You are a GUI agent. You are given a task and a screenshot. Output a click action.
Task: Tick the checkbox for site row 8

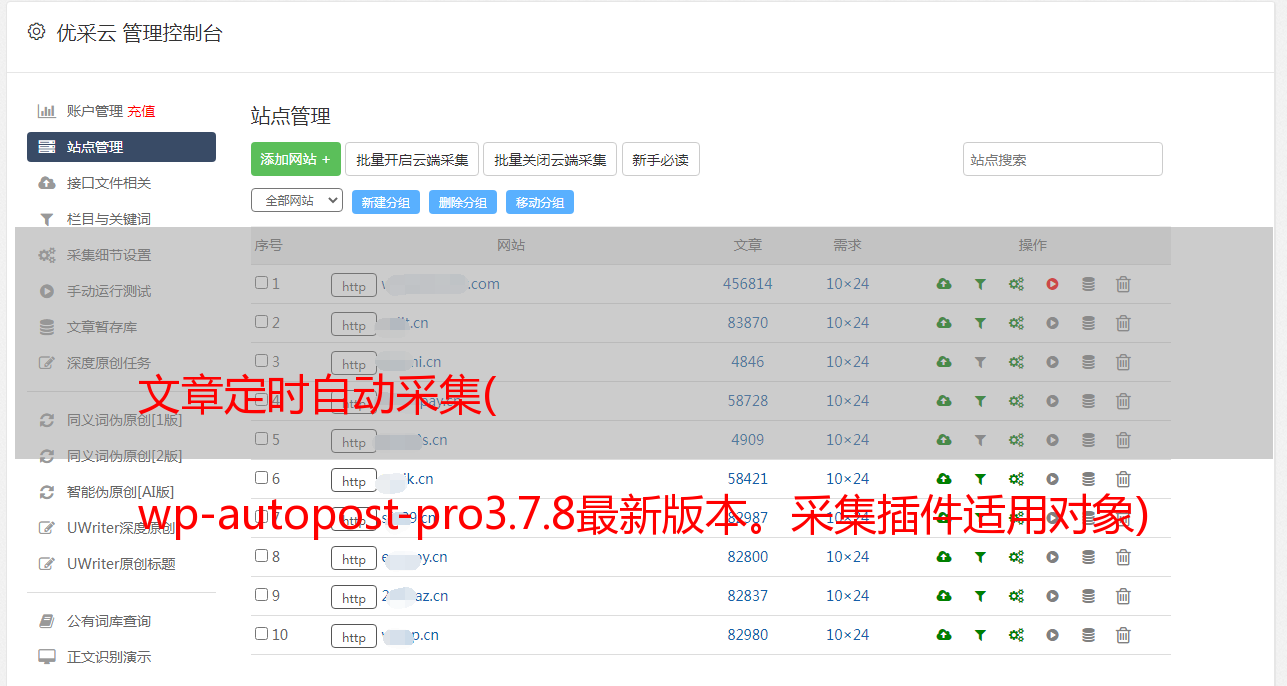tap(261, 556)
